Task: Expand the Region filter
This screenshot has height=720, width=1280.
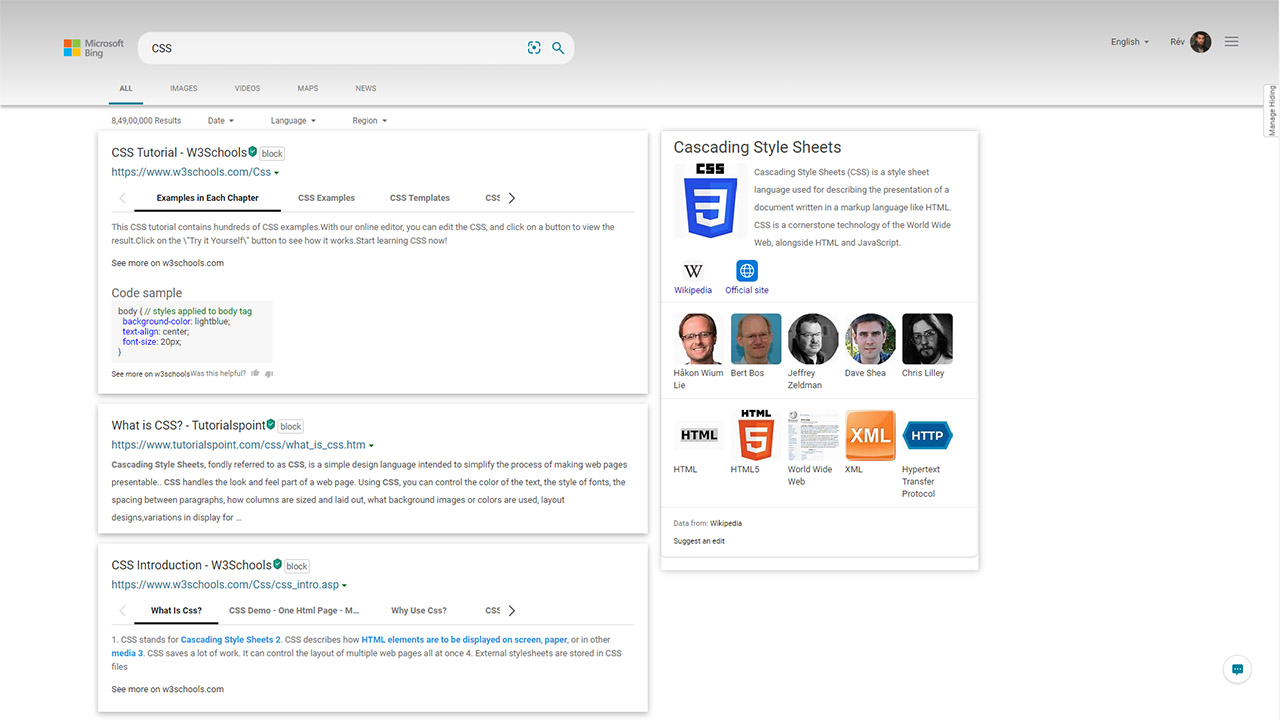Action: click(369, 120)
